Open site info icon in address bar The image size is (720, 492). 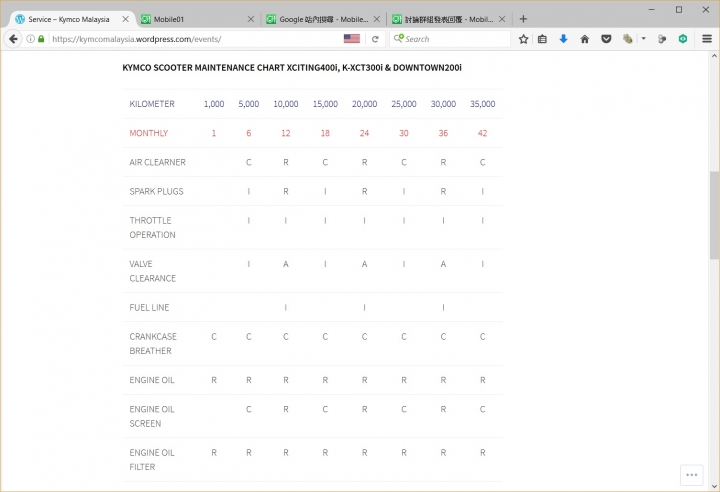30,39
